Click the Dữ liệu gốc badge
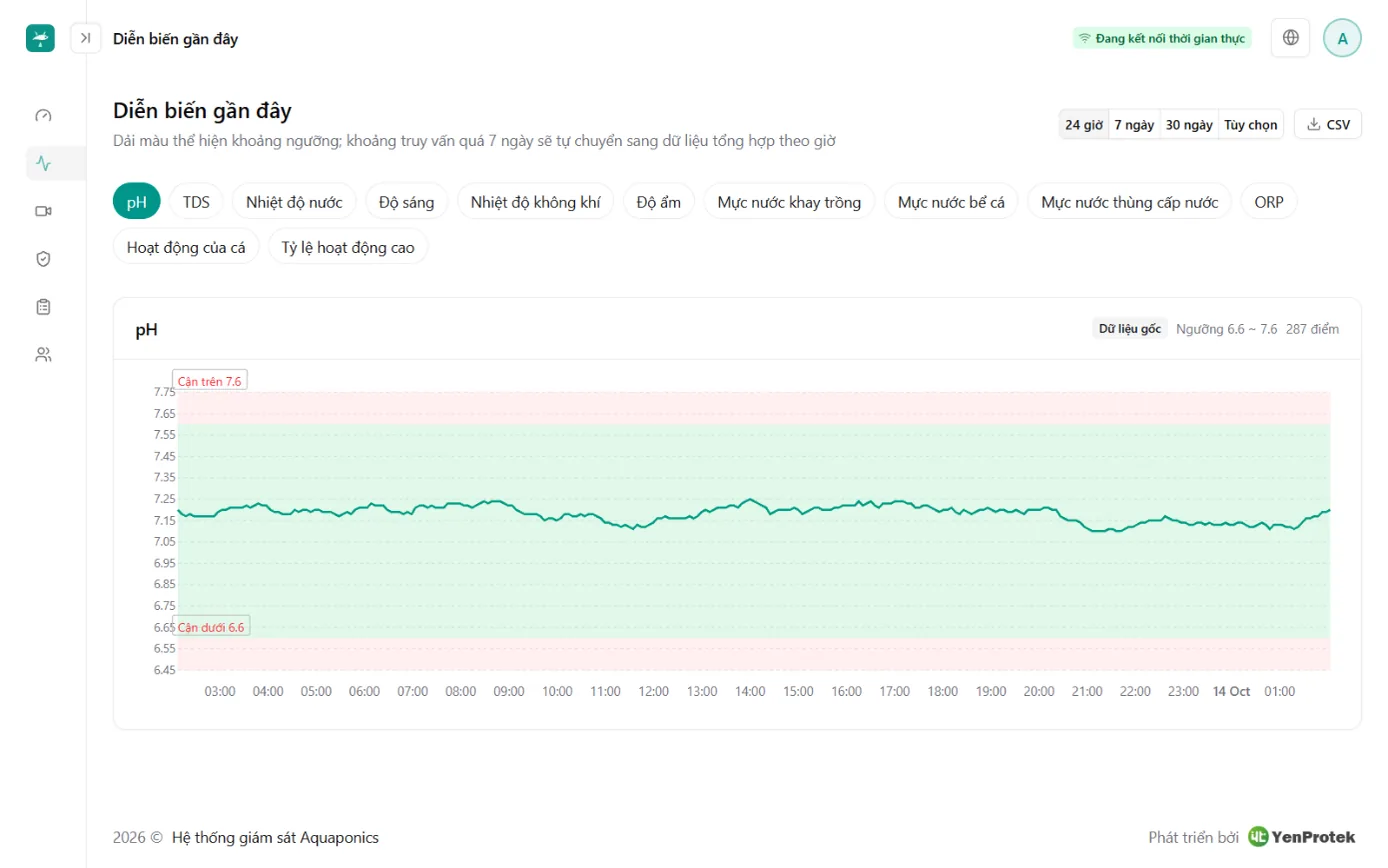This screenshot has width=1388, height=868. [1130, 329]
